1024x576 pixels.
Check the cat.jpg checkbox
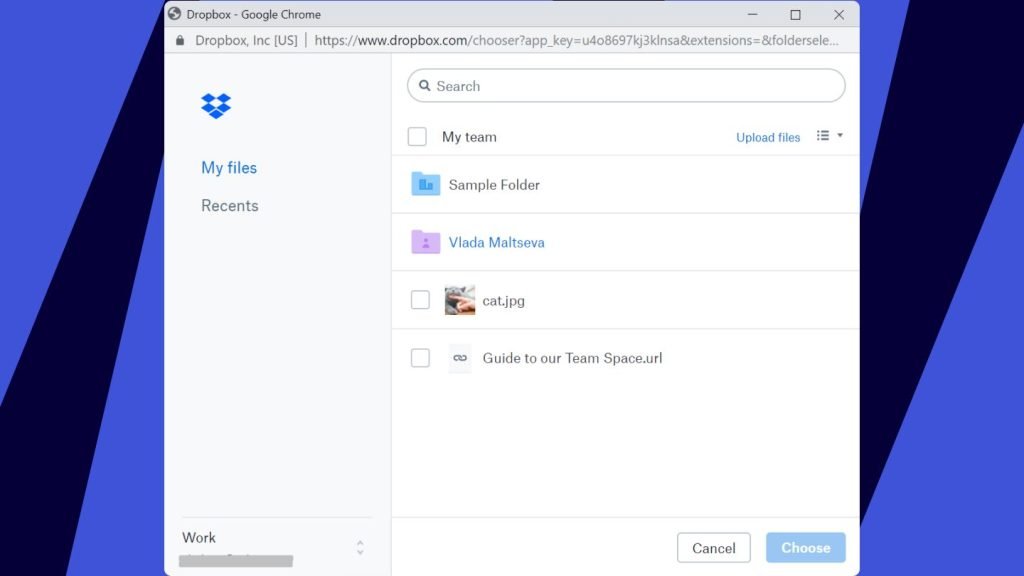click(420, 300)
